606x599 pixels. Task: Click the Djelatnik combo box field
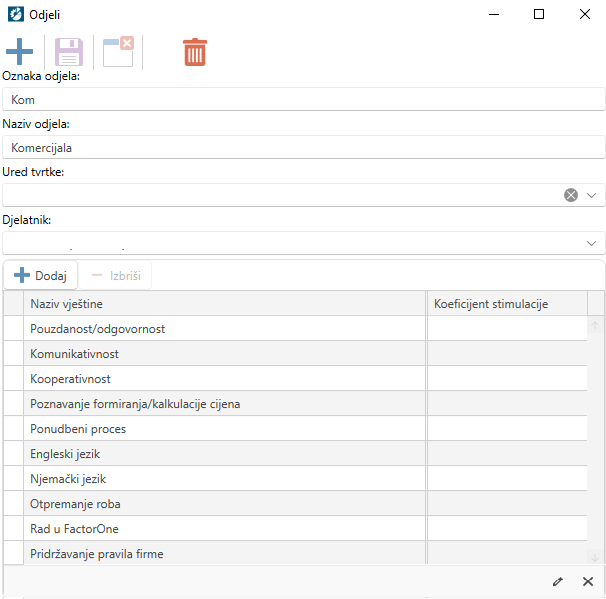point(303,243)
